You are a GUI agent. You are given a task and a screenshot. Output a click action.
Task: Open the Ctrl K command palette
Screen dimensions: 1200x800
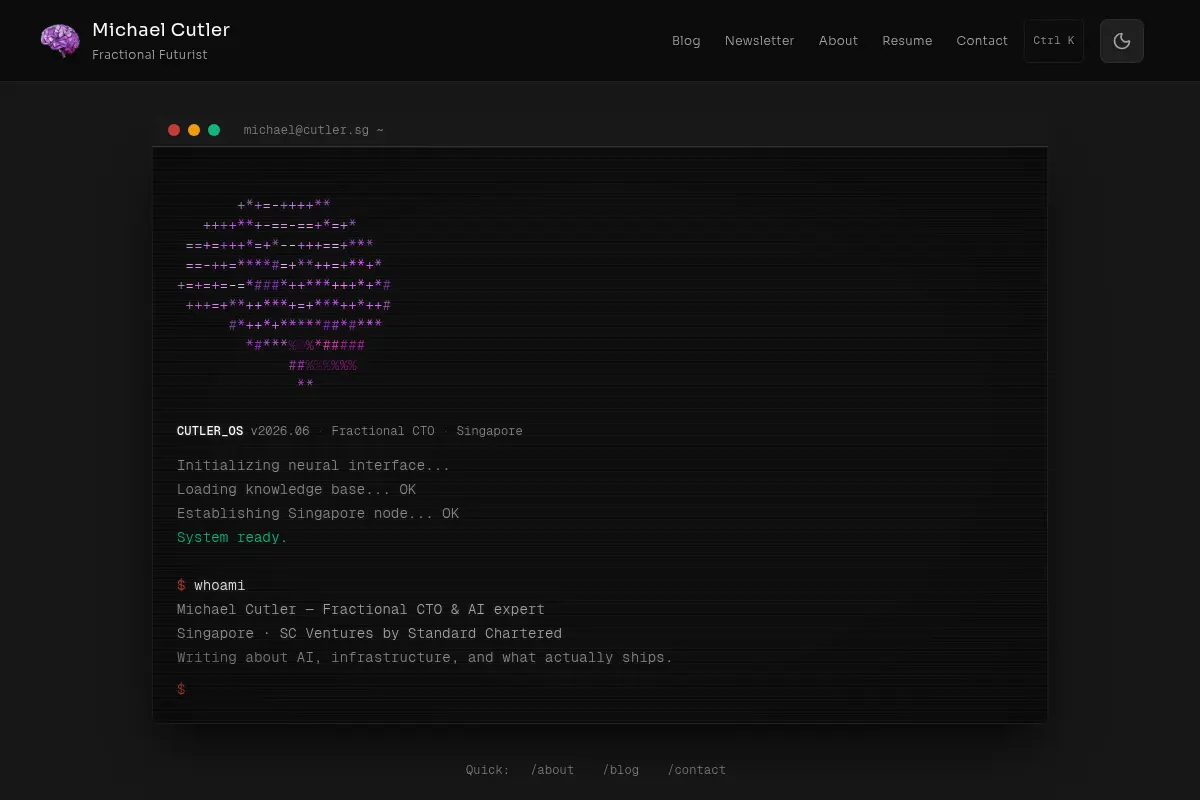pos(1054,41)
